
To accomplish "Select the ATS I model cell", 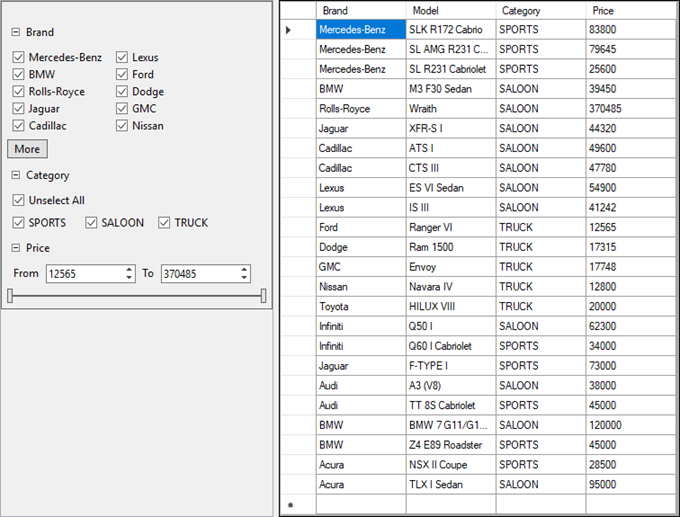I will pyautogui.click(x=451, y=148).
